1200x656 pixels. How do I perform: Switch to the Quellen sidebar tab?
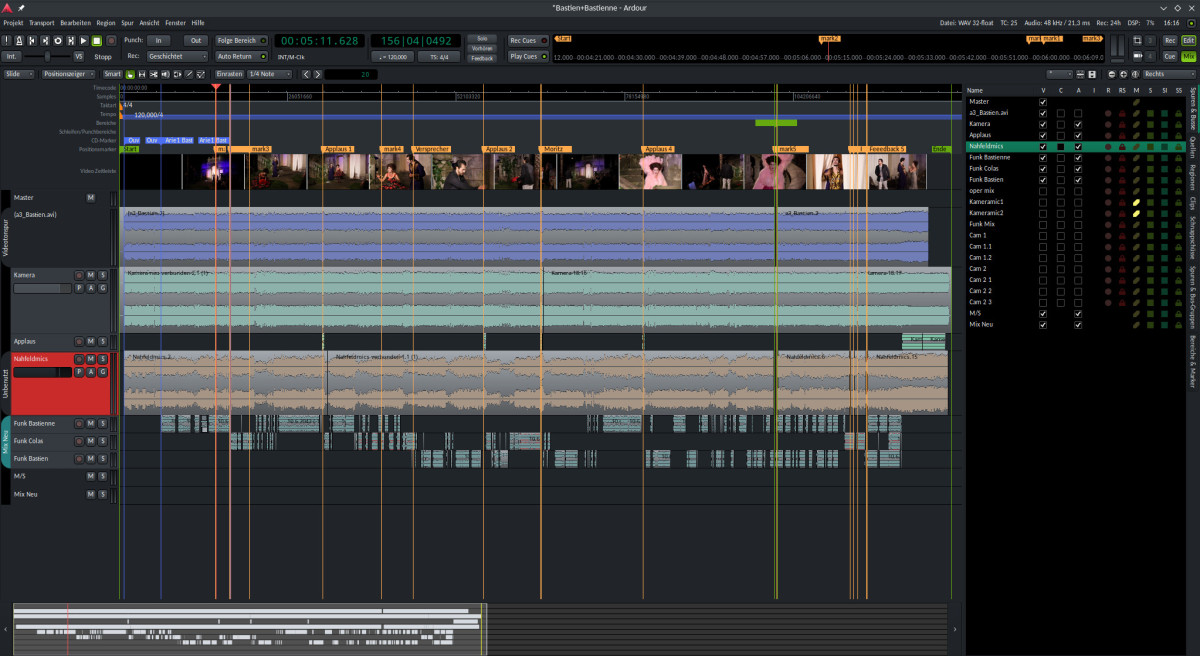coord(1193,147)
